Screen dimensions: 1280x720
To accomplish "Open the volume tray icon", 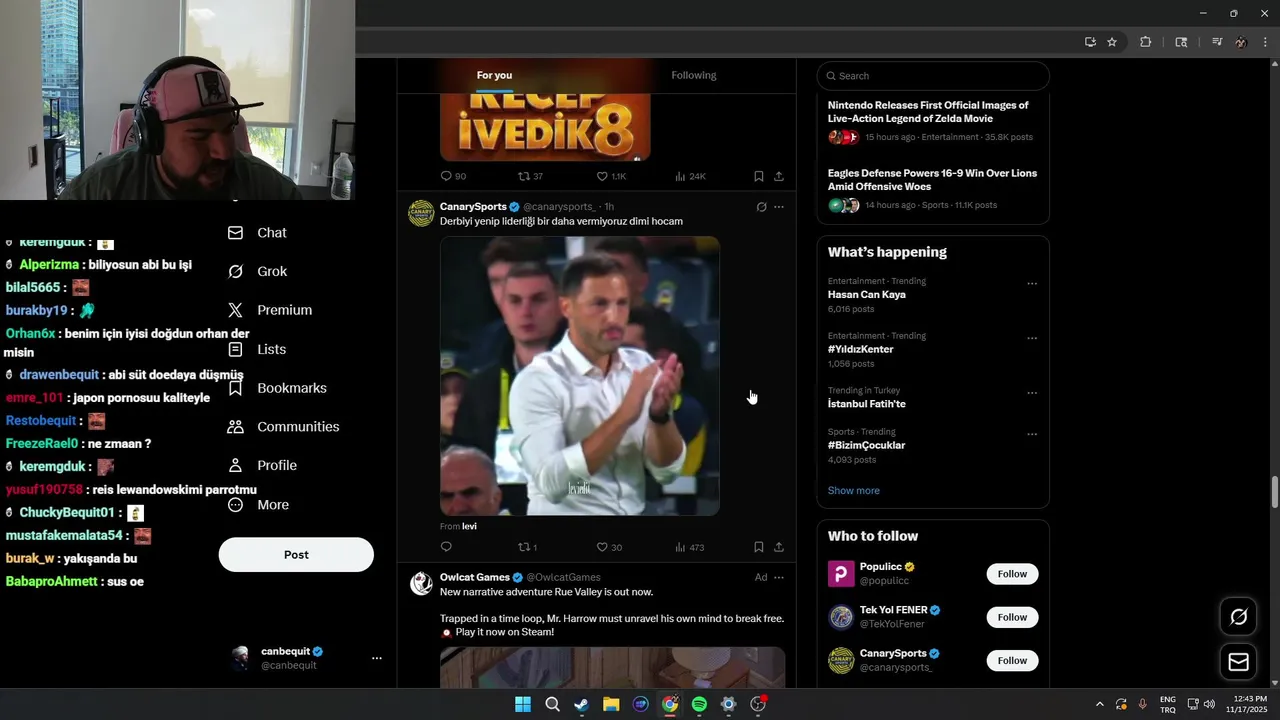I will click(1209, 704).
